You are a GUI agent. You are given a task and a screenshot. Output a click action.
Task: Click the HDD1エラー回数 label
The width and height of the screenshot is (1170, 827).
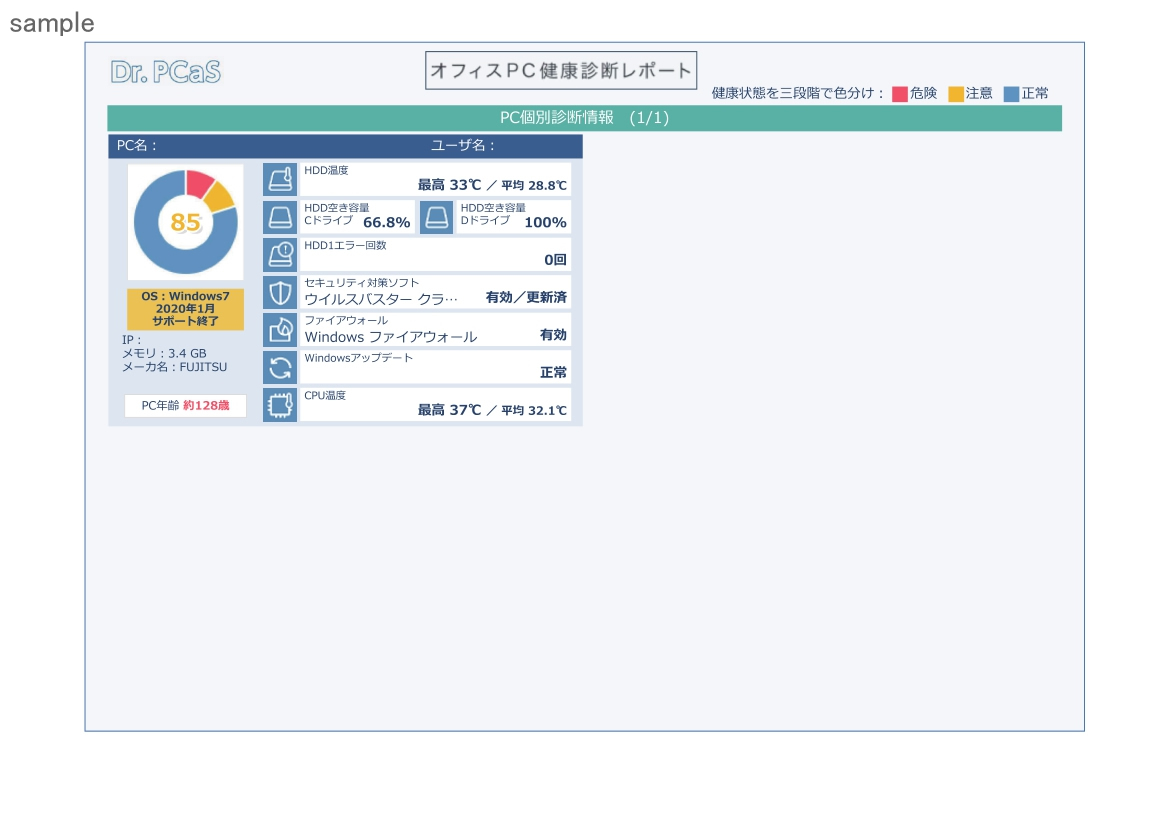click(345, 246)
